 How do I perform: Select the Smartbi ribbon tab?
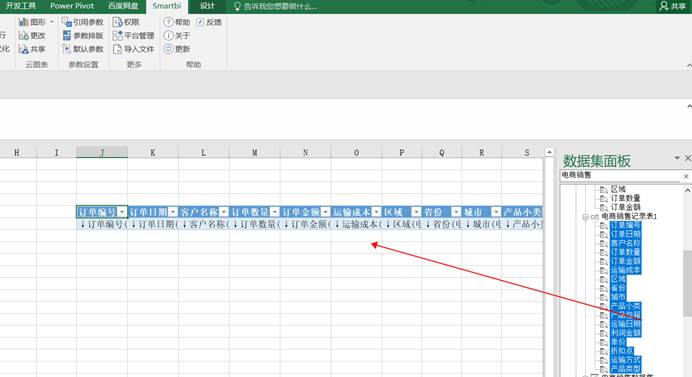click(167, 6)
